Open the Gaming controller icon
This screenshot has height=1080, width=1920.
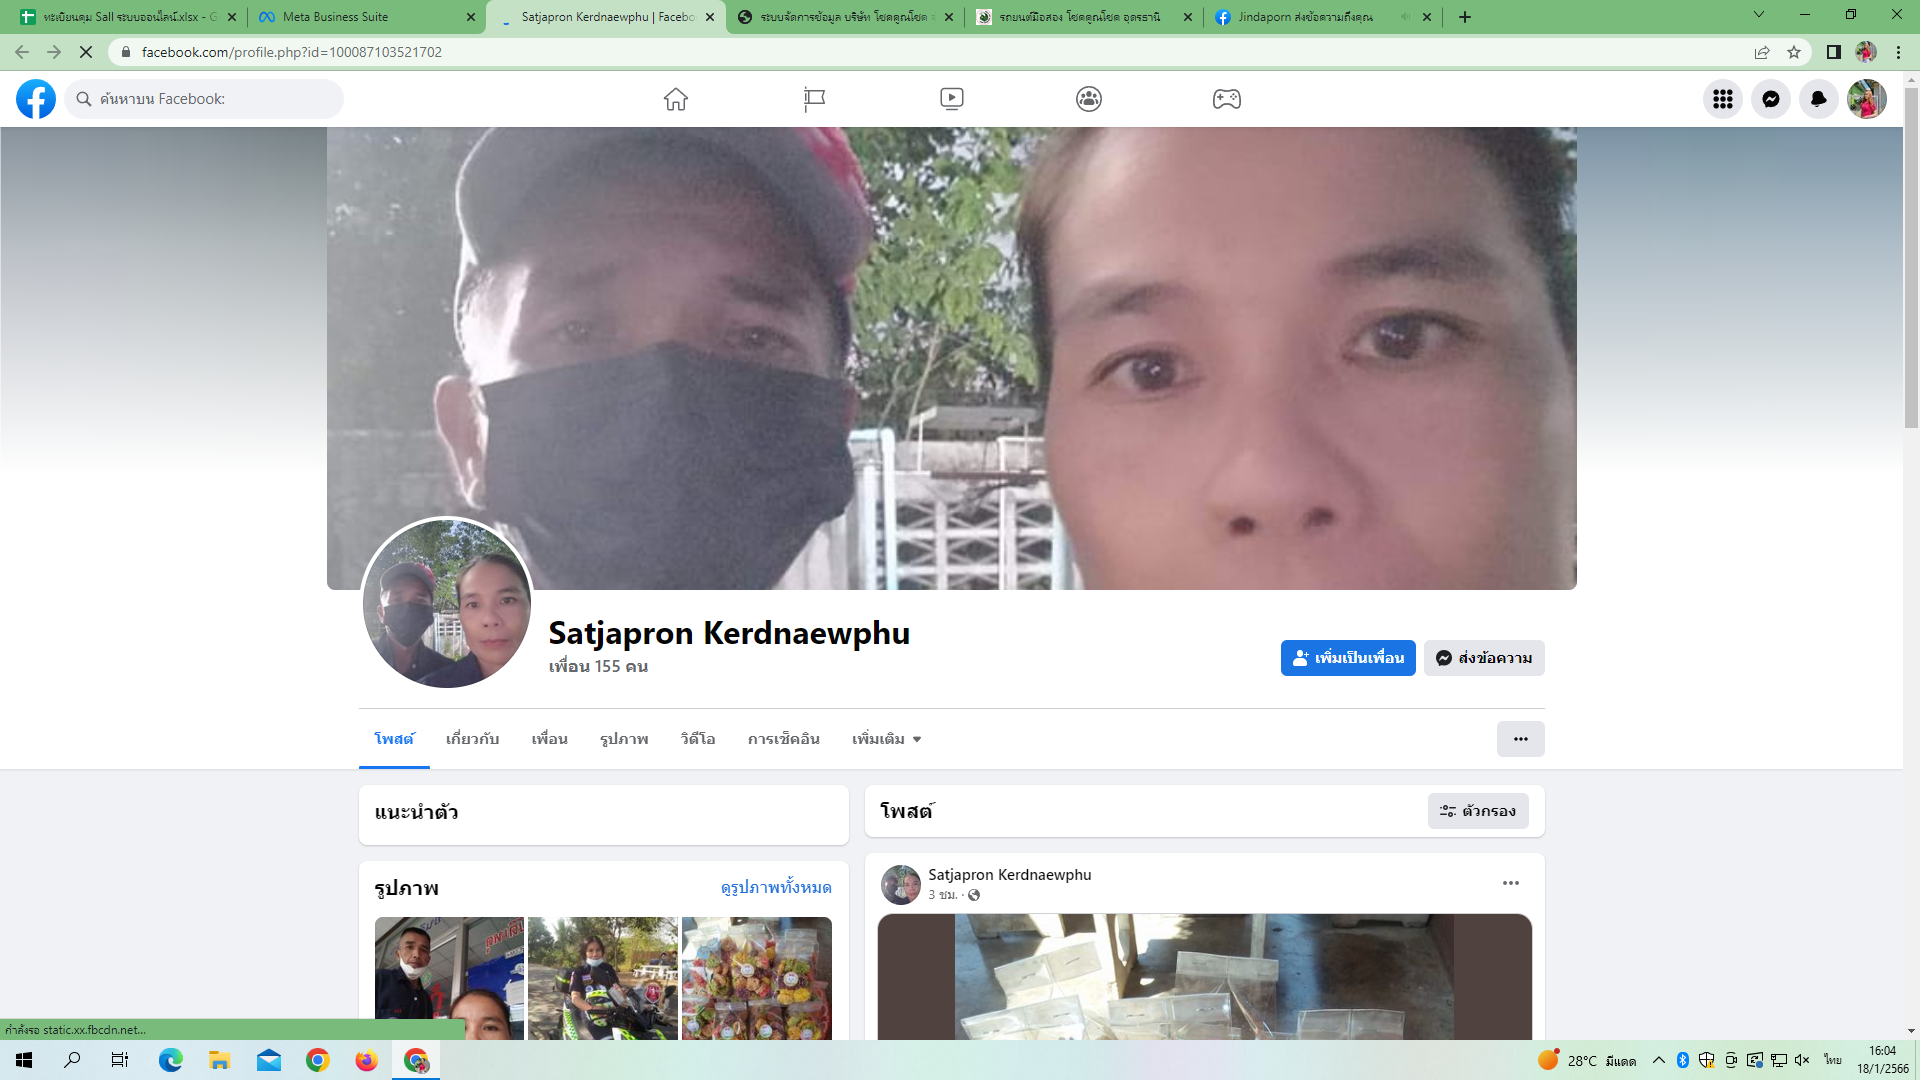[1227, 99]
